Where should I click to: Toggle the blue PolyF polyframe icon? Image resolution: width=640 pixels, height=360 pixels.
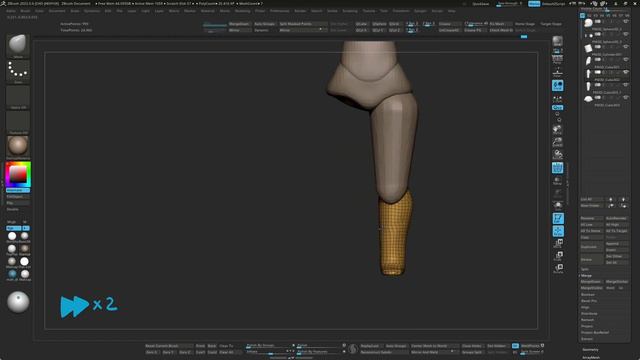click(x=558, y=167)
